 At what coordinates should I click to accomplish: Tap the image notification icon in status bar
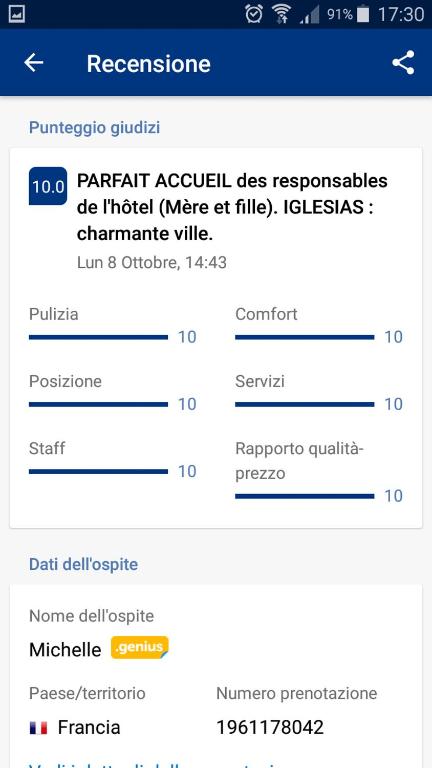[x=17, y=14]
